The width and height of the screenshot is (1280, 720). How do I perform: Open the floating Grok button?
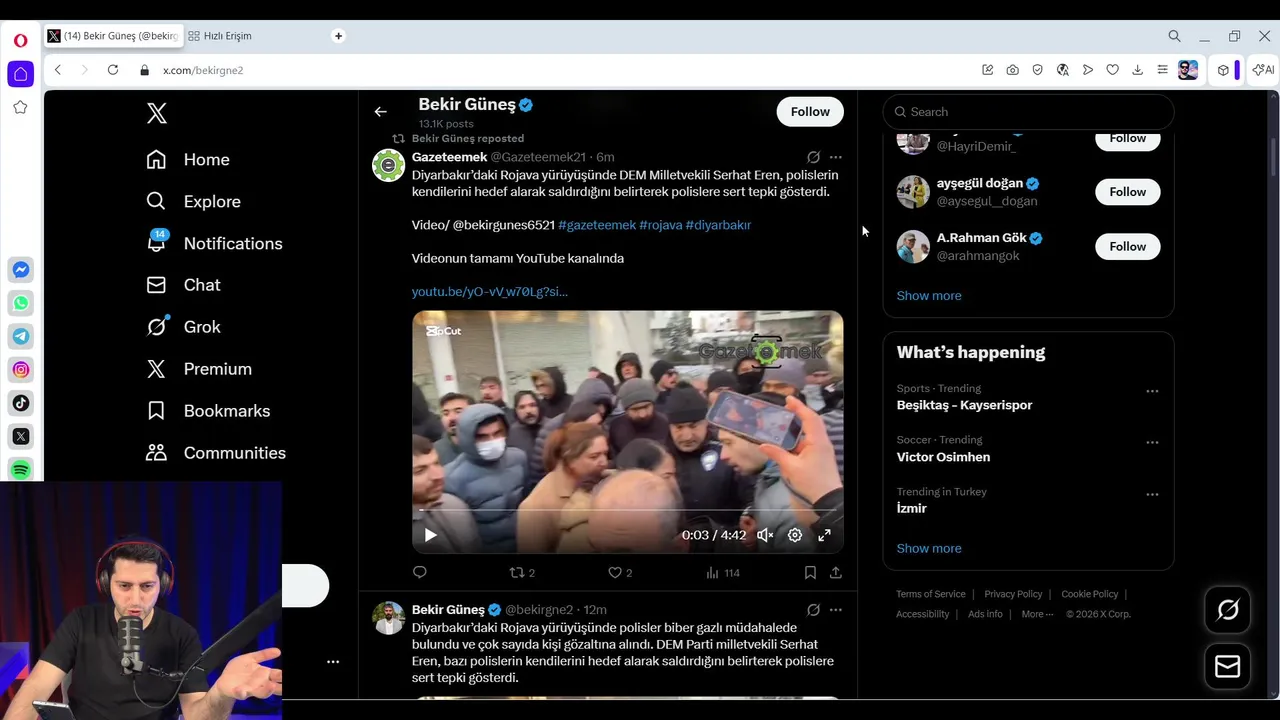pyautogui.click(x=1227, y=610)
